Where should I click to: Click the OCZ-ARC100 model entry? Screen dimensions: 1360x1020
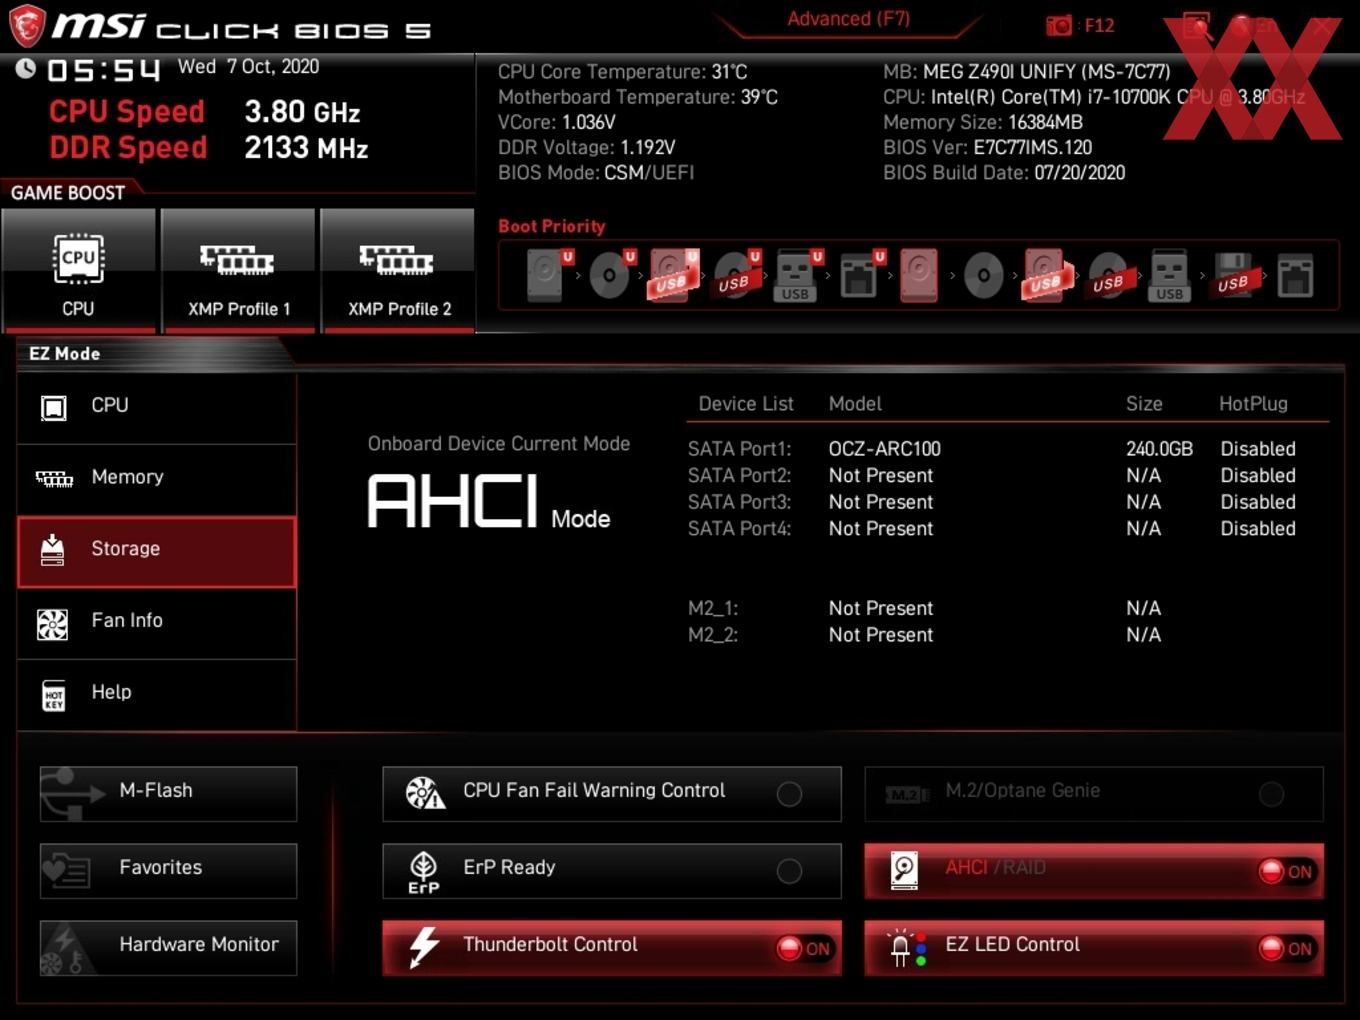[885, 449]
